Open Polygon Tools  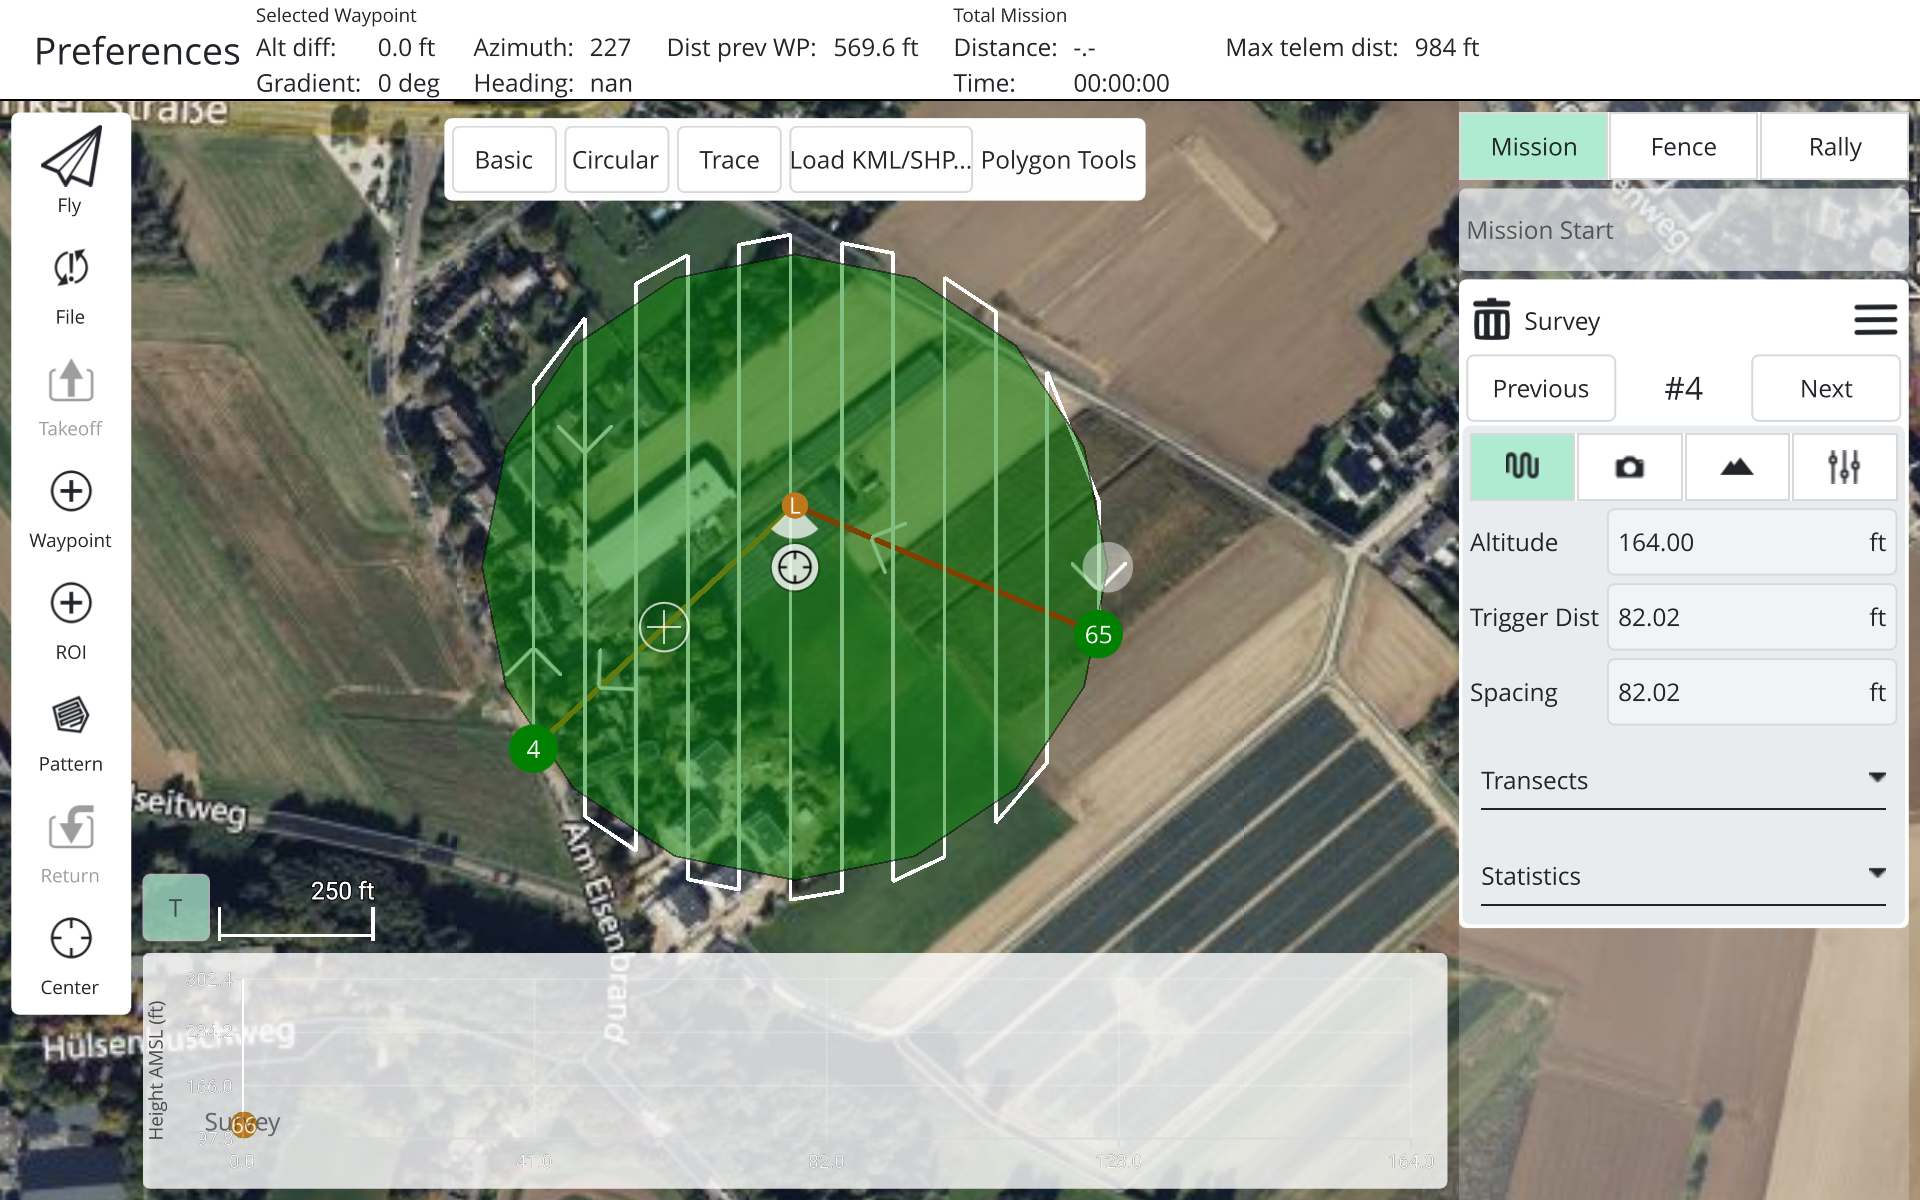(1058, 159)
